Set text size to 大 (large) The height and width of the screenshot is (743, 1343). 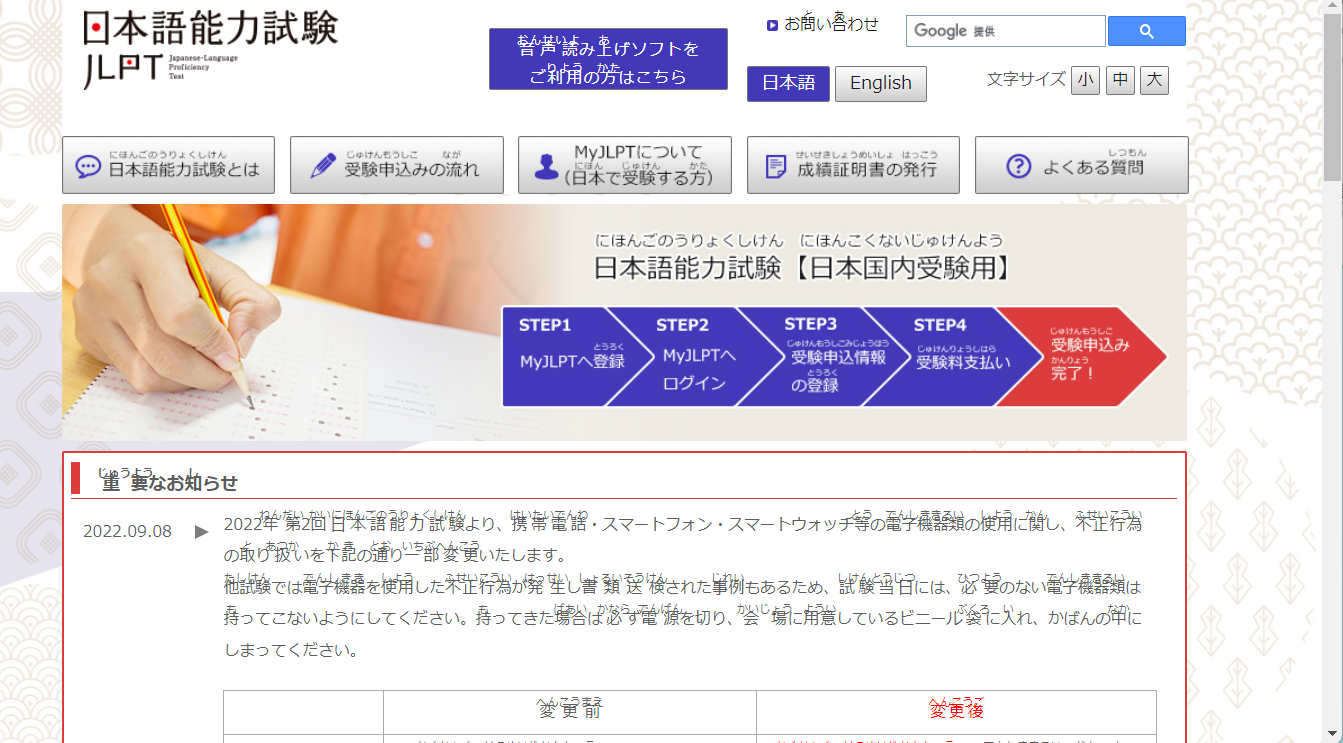coord(1154,80)
